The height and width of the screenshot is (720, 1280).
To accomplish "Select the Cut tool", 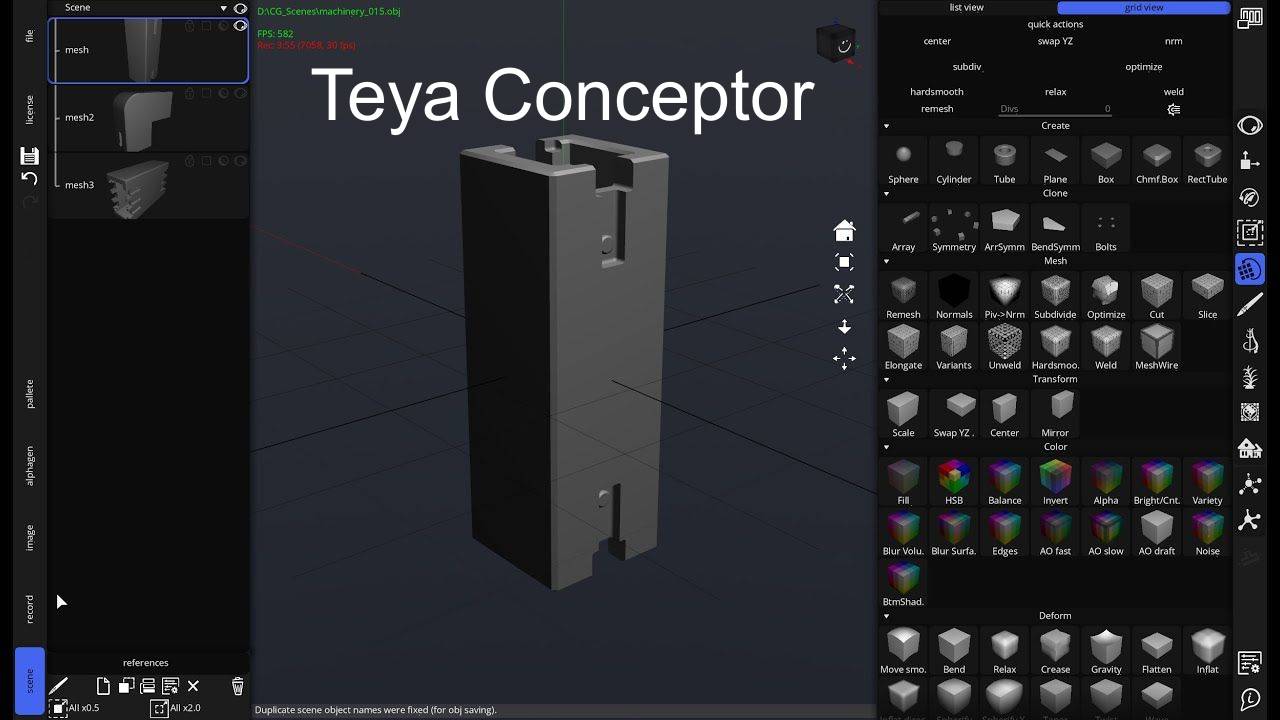I will point(1156,294).
